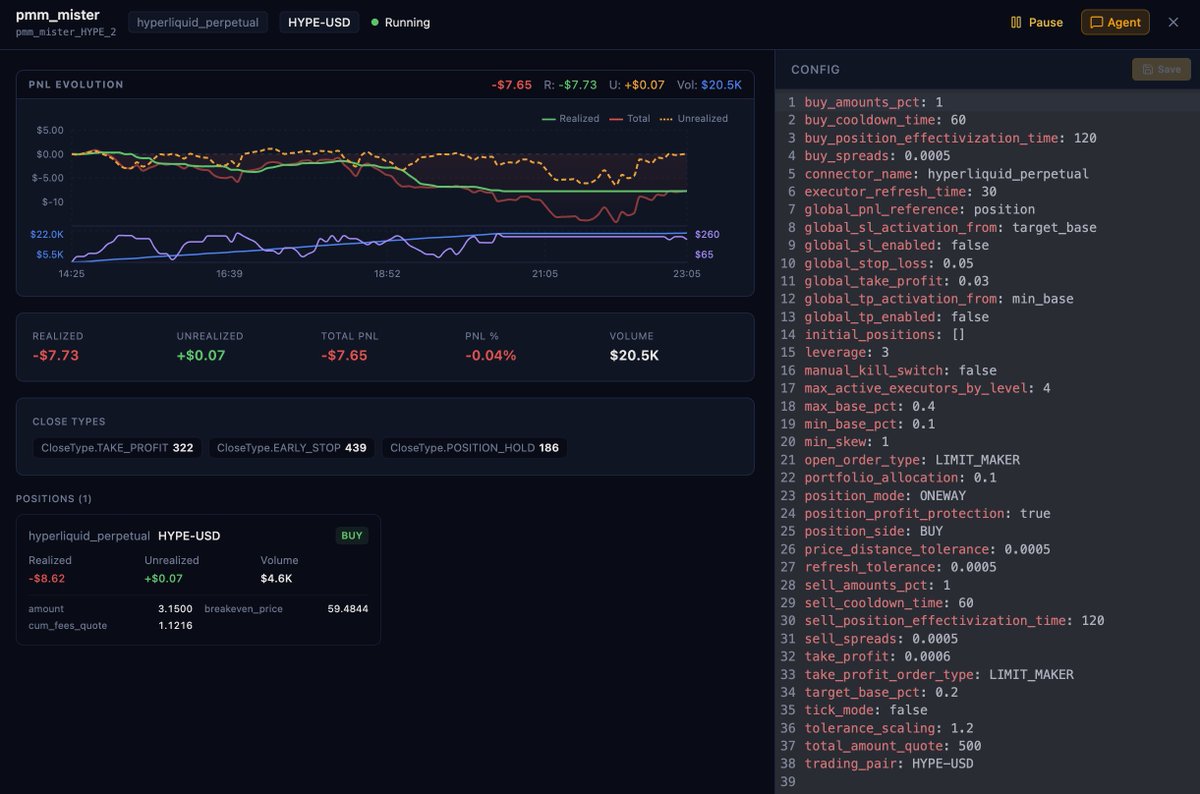Screen dimensions: 1200x794
Task: Place cursor on global_sl_enabled config line
Action: click(x=896, y=245)
